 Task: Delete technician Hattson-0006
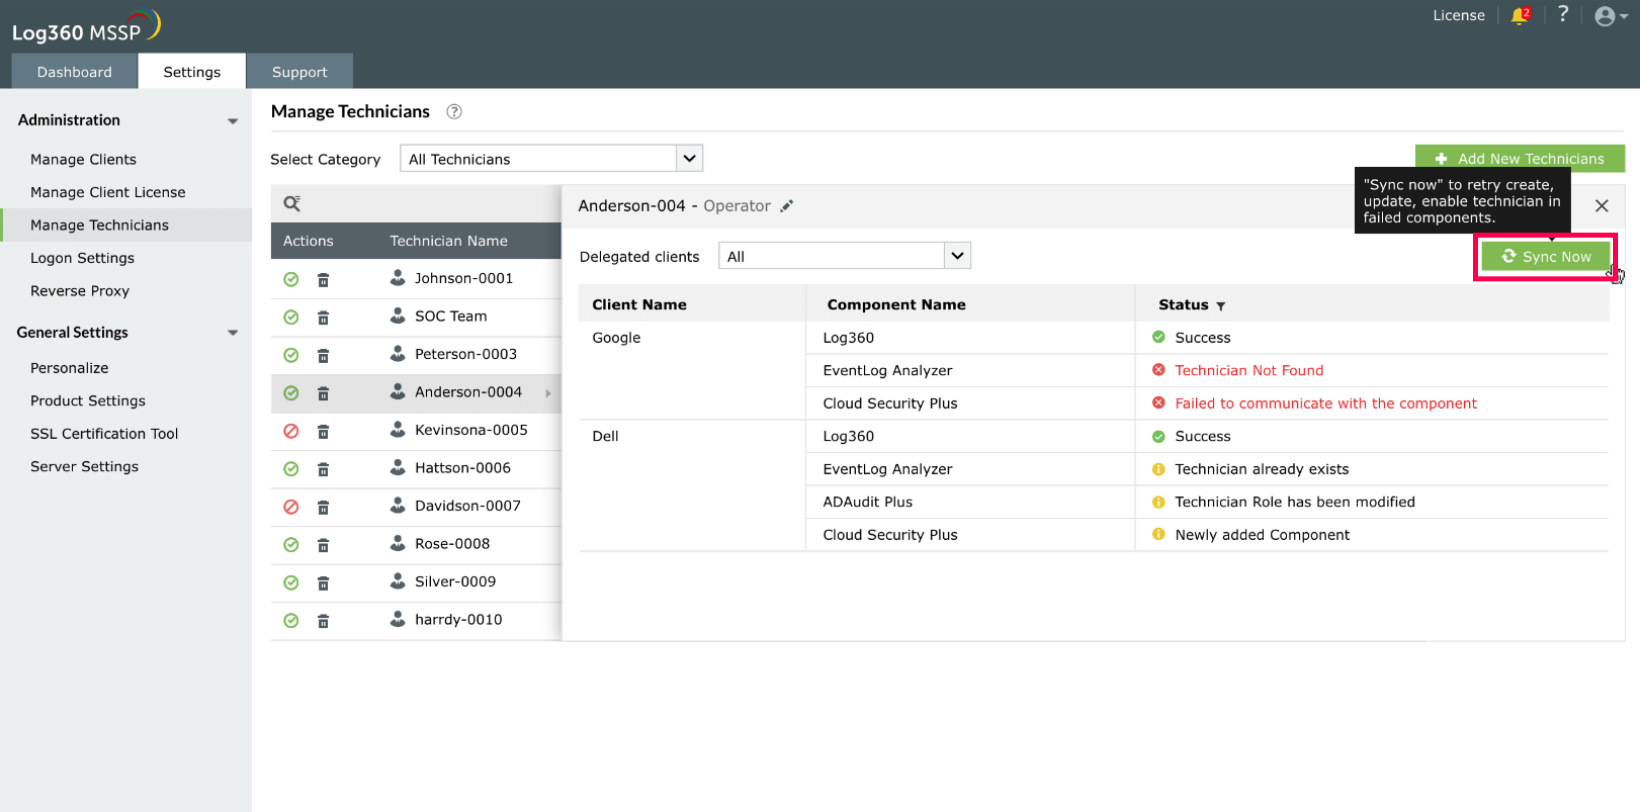tap(323, 470)
